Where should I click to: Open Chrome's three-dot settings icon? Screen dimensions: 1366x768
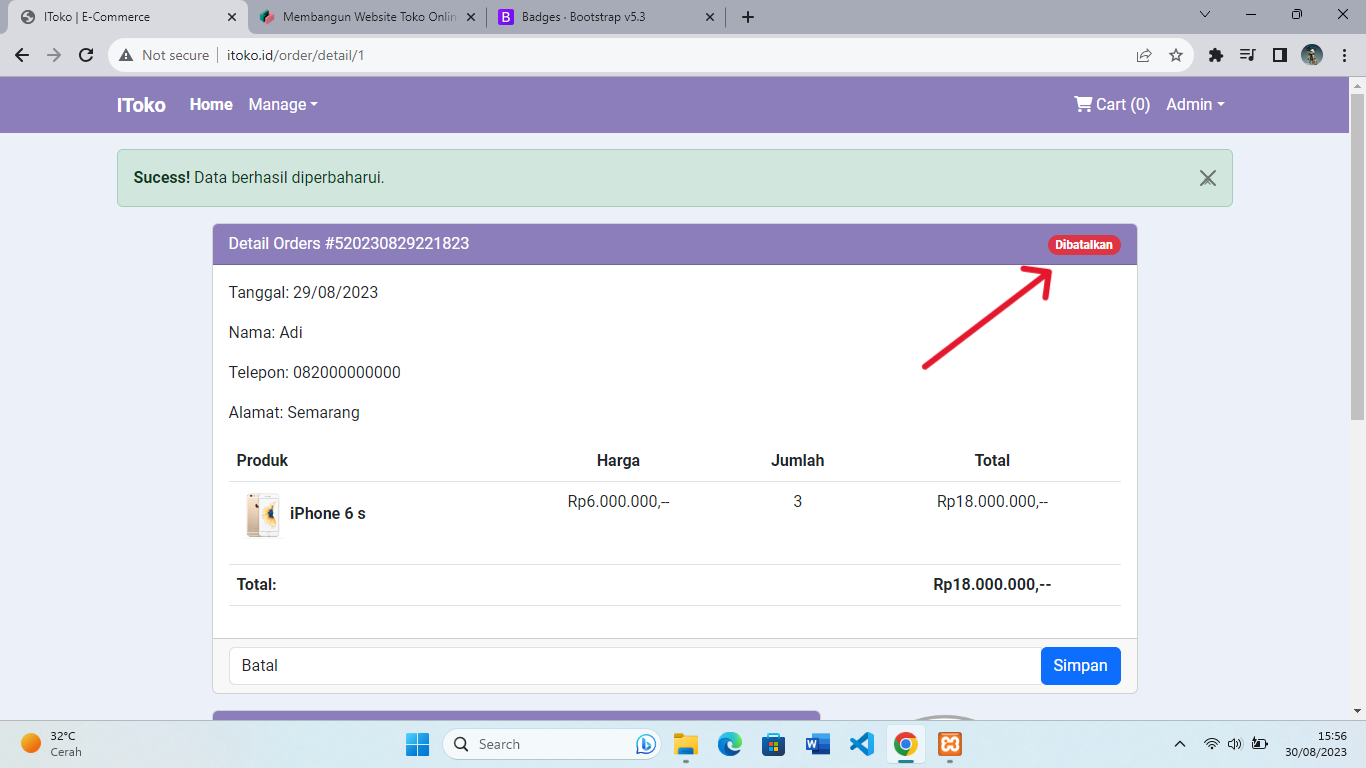tap(1346, 56)
